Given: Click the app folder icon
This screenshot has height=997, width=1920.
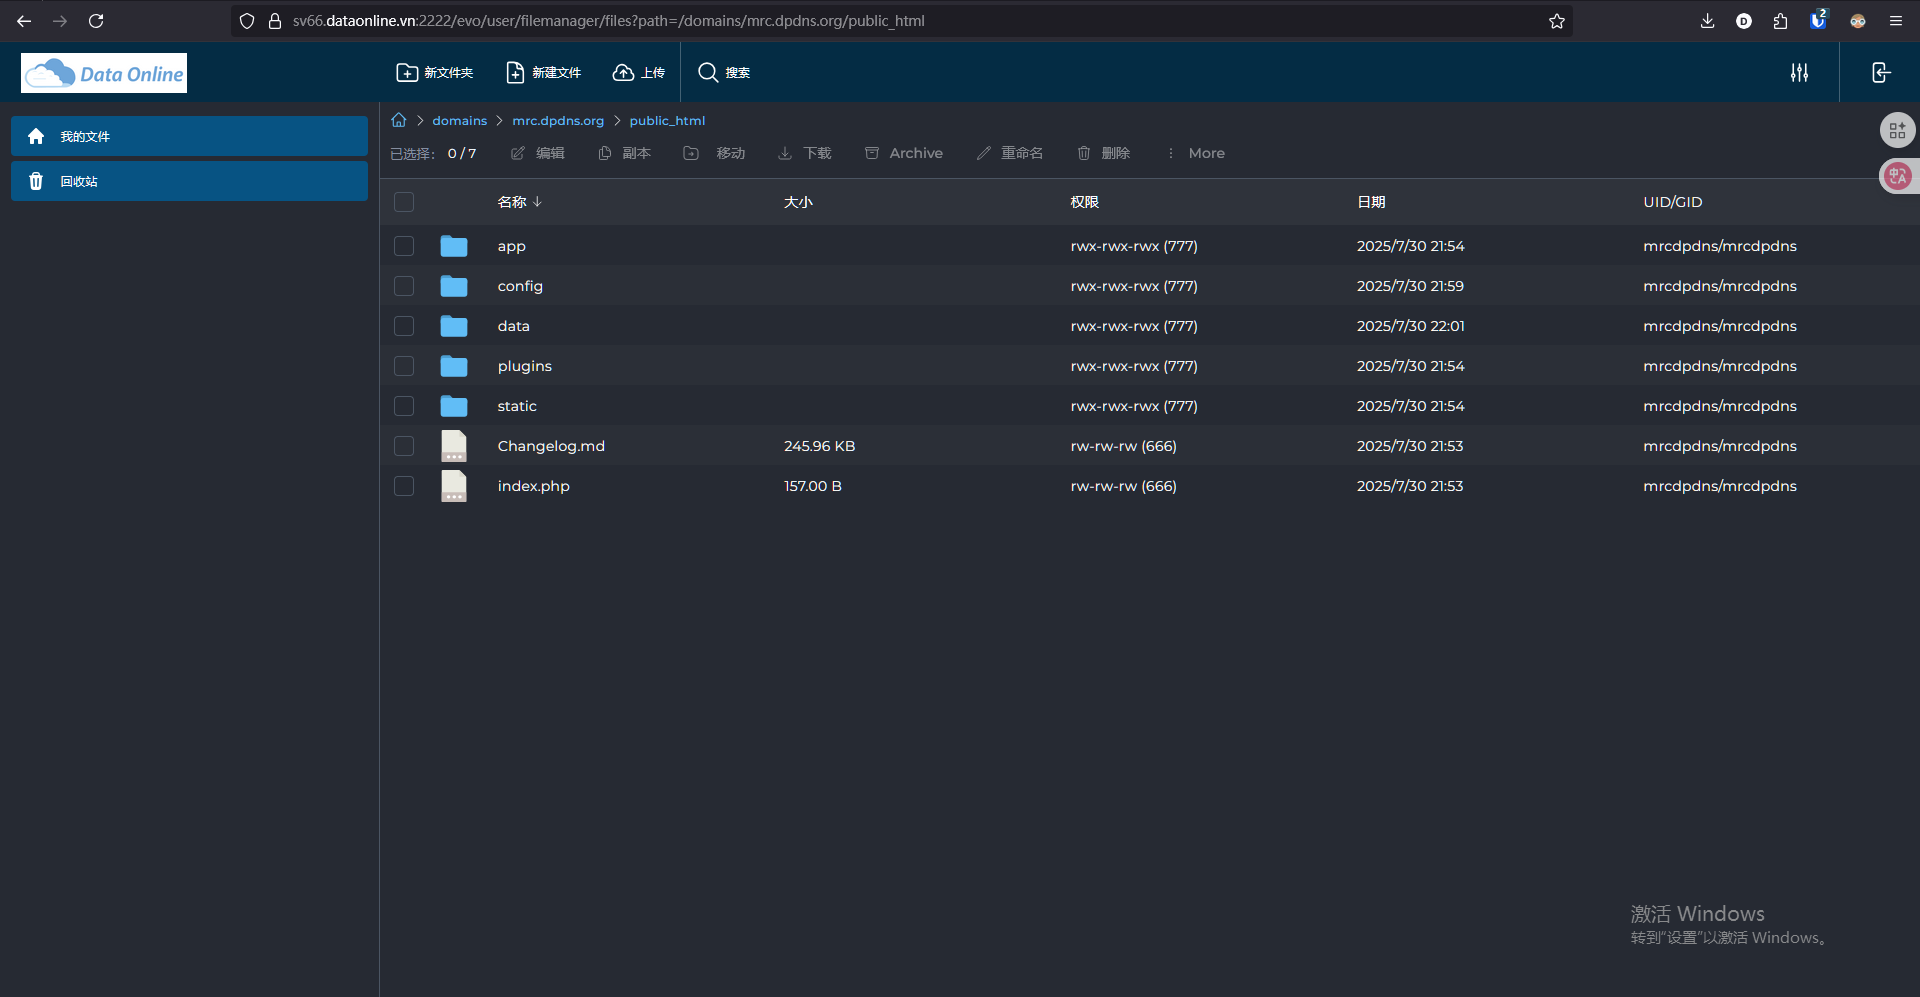Looking at the screenshot, I should pyautogui.click(x=454, y=246).
